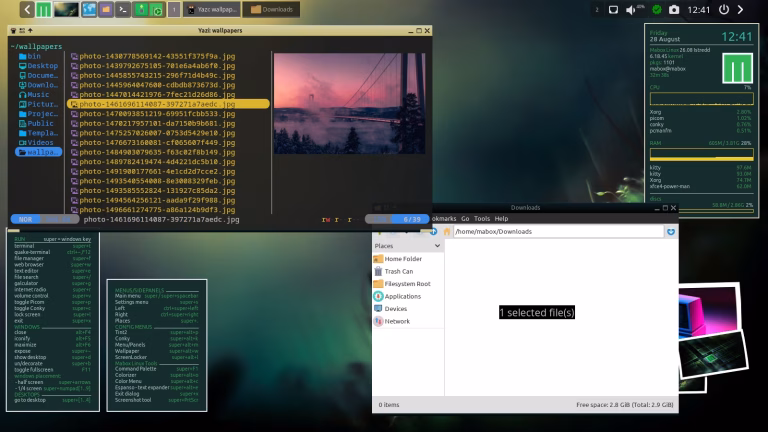Click the go-up arrow in Downloads toolbar
The height and width of the screenshot is (432, 768).
(433, 231)
